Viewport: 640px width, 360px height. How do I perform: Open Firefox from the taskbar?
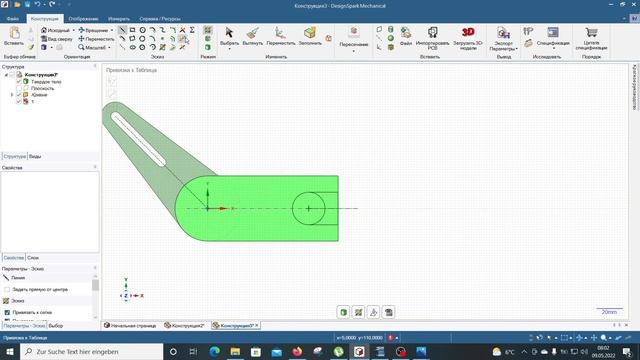[x=297, y=351]
